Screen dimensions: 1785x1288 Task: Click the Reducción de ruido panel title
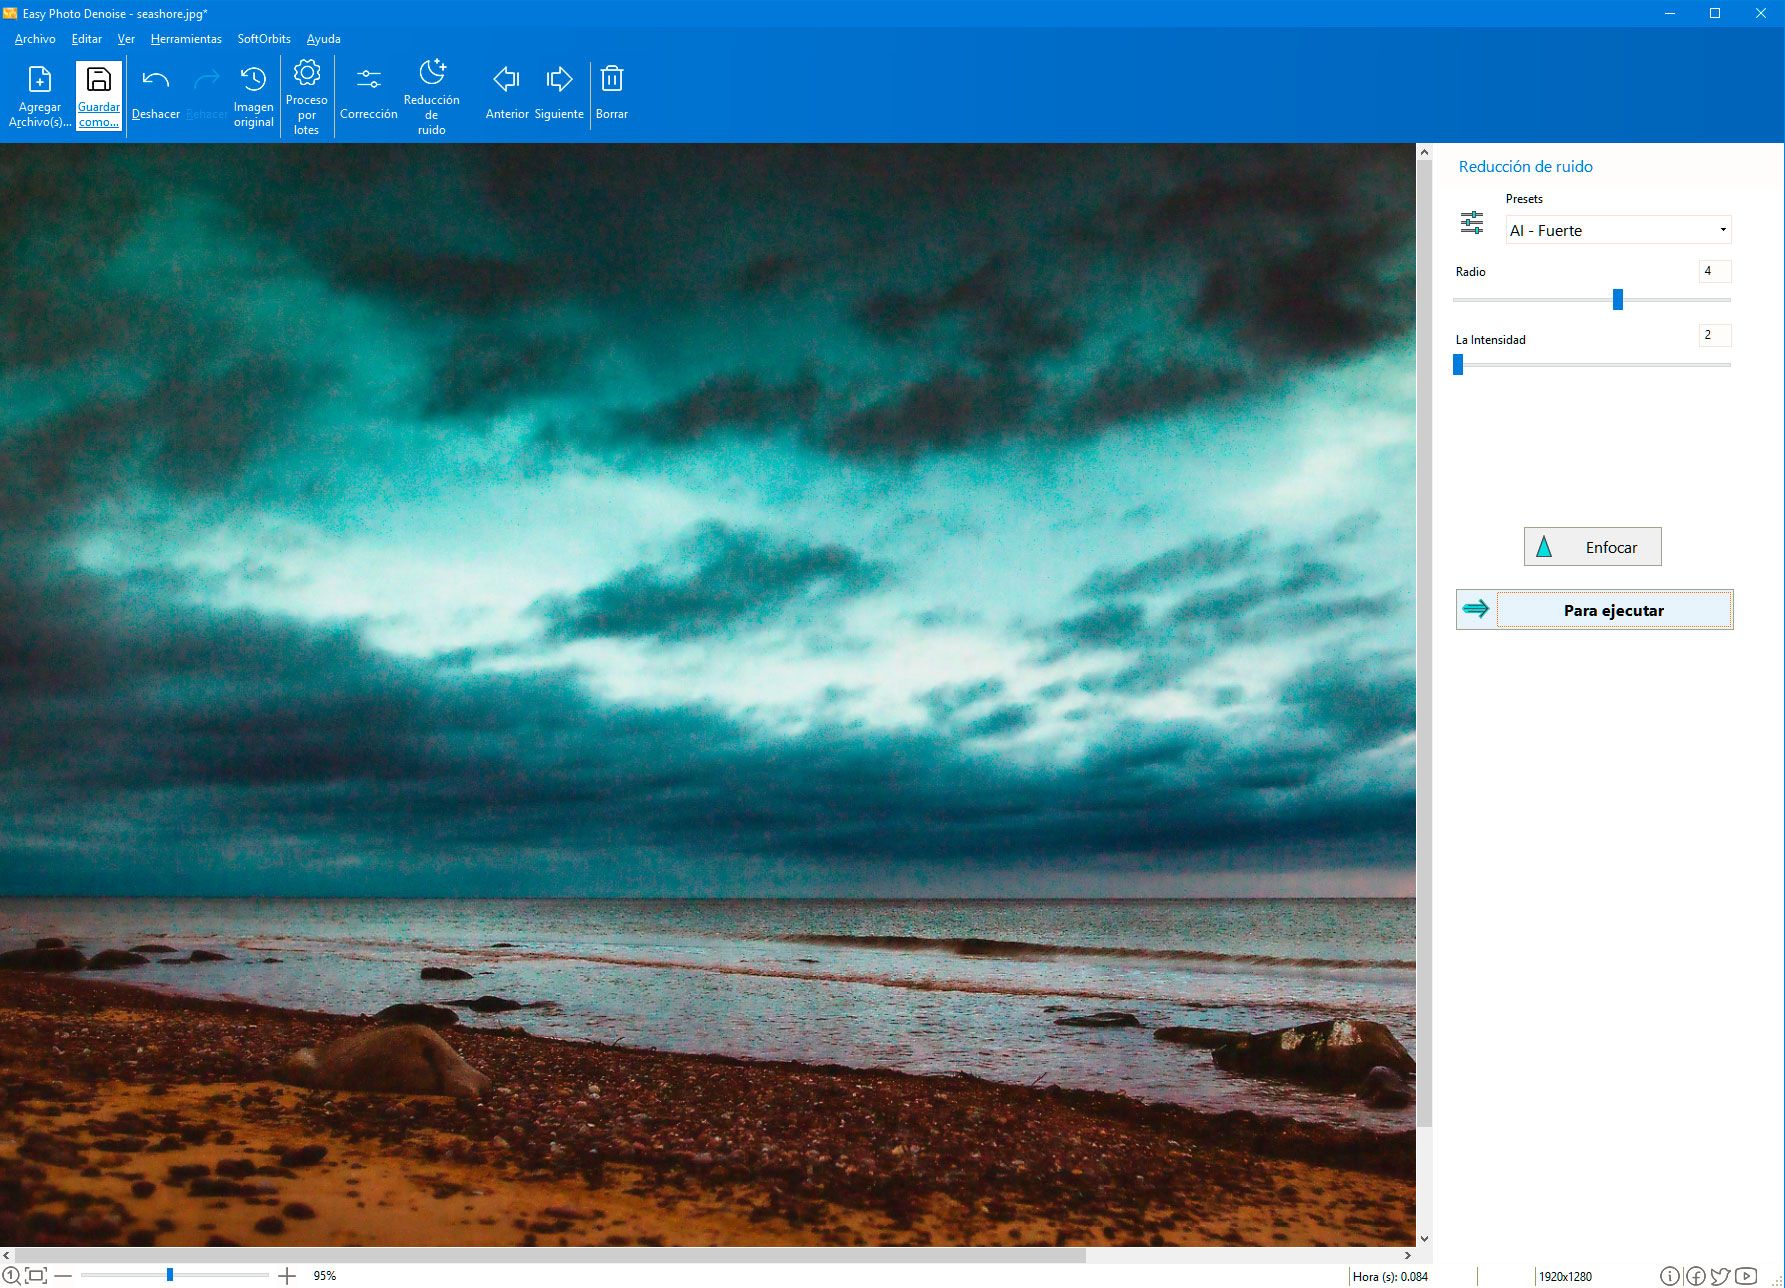pos(1525,167)
